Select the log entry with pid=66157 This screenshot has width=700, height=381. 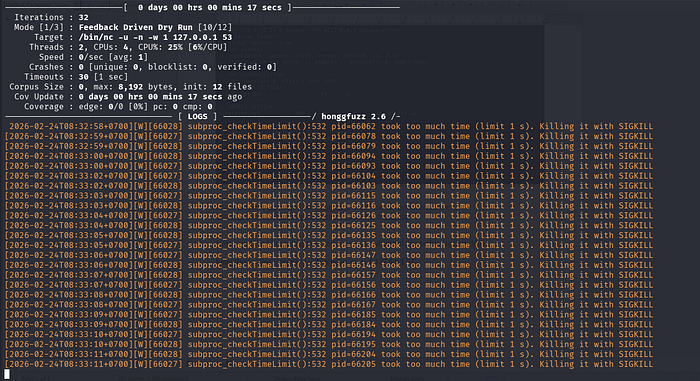click(x=329, y=275)
